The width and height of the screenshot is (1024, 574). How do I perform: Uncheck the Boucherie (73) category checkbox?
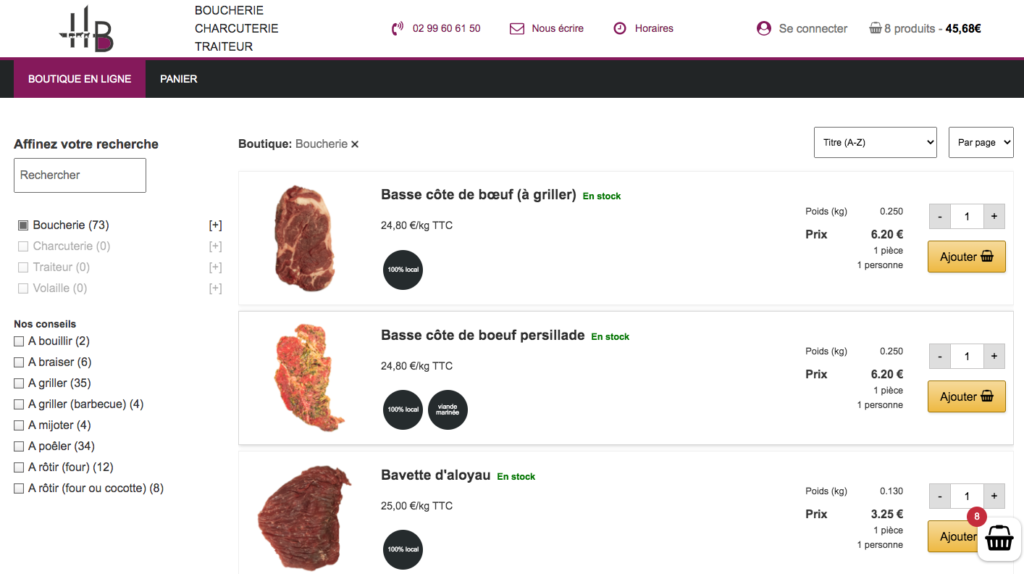[x=23, y=225]
